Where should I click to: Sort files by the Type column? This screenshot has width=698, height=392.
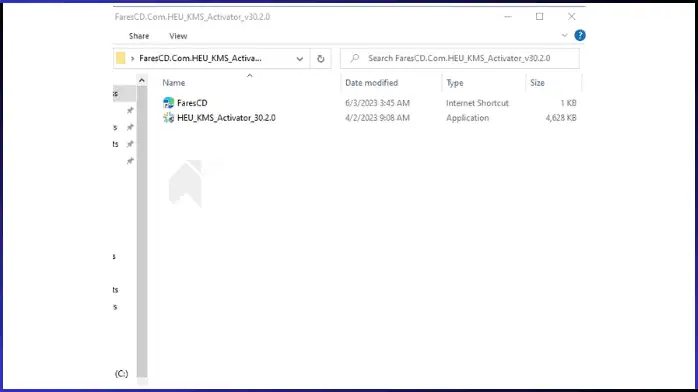tap(455, 83)
